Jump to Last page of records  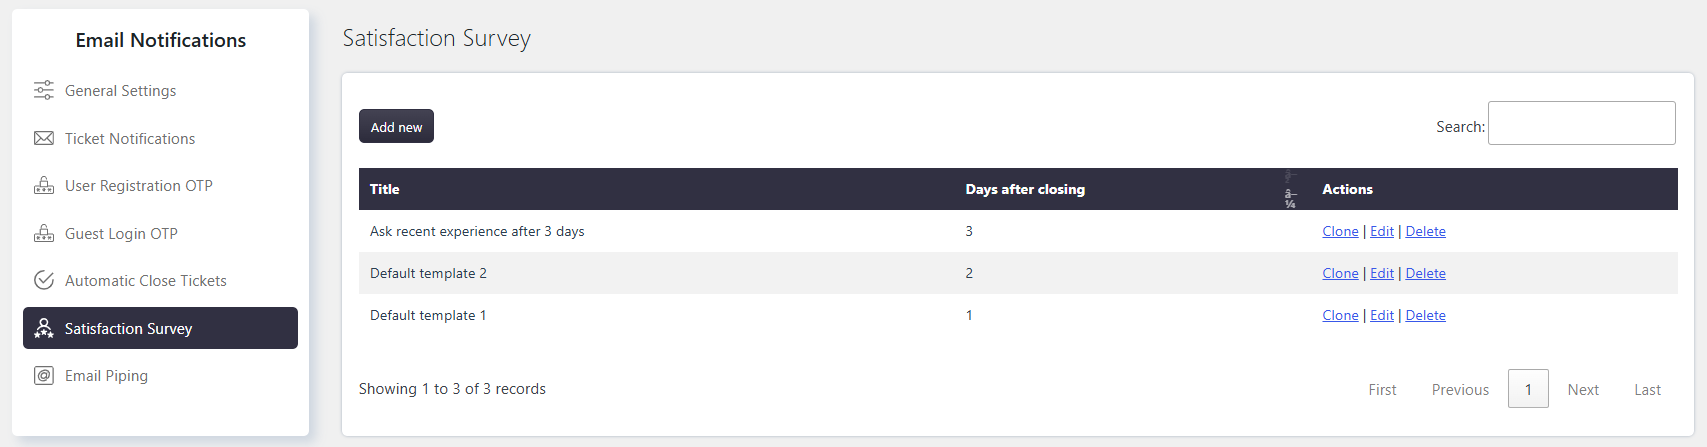(x=1647, y=389)
